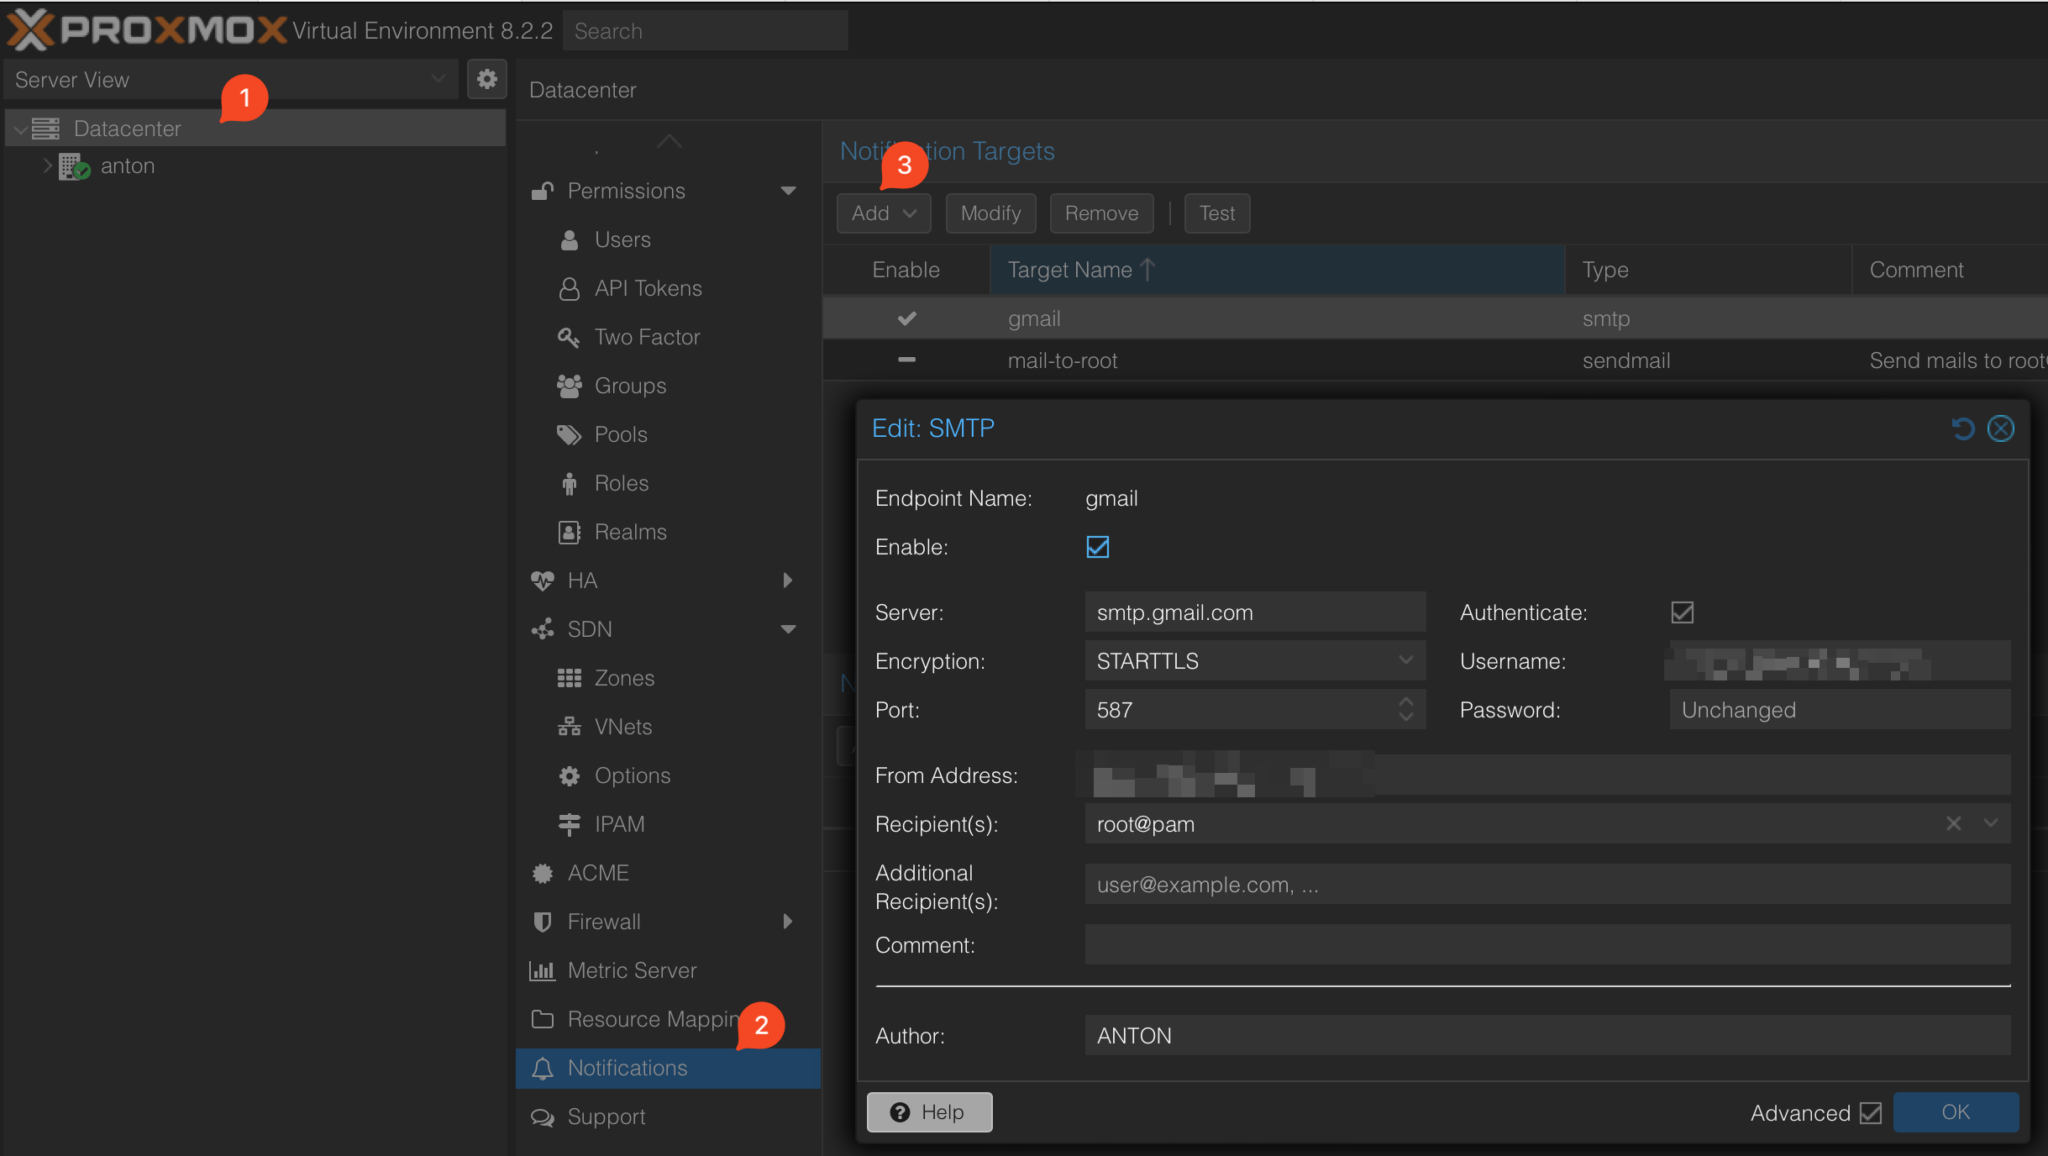This screenshot has width=2048, height=1156.
Task: Clear the root@pam recipient with the X
Action: [x=1953, y=824]
